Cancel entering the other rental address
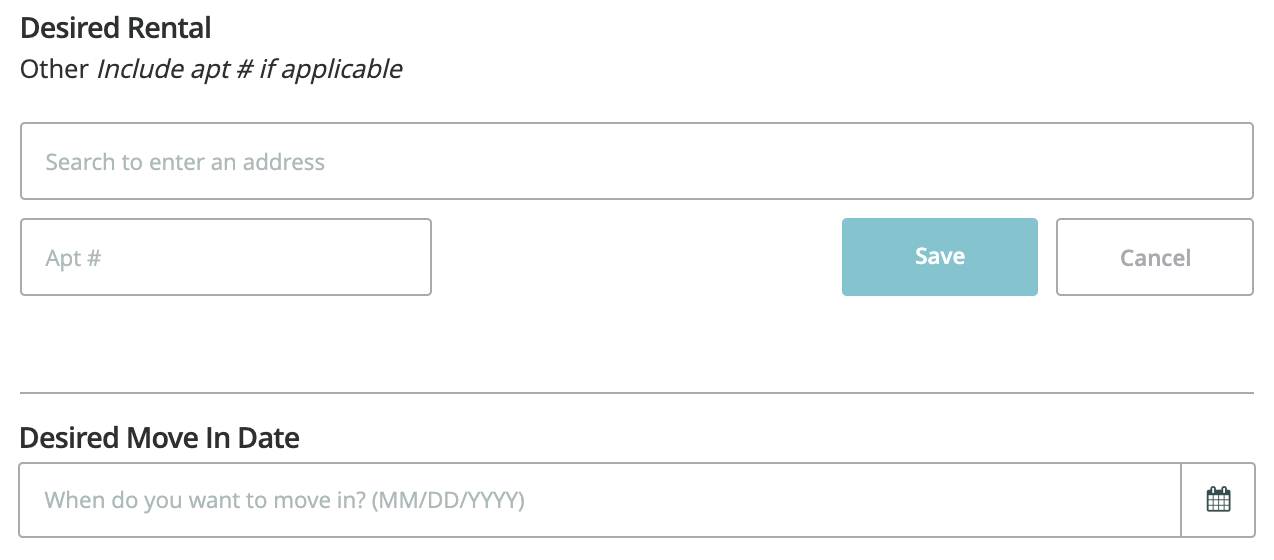Viewport: 1274px width, 560px height. (x=1155, y=258)
